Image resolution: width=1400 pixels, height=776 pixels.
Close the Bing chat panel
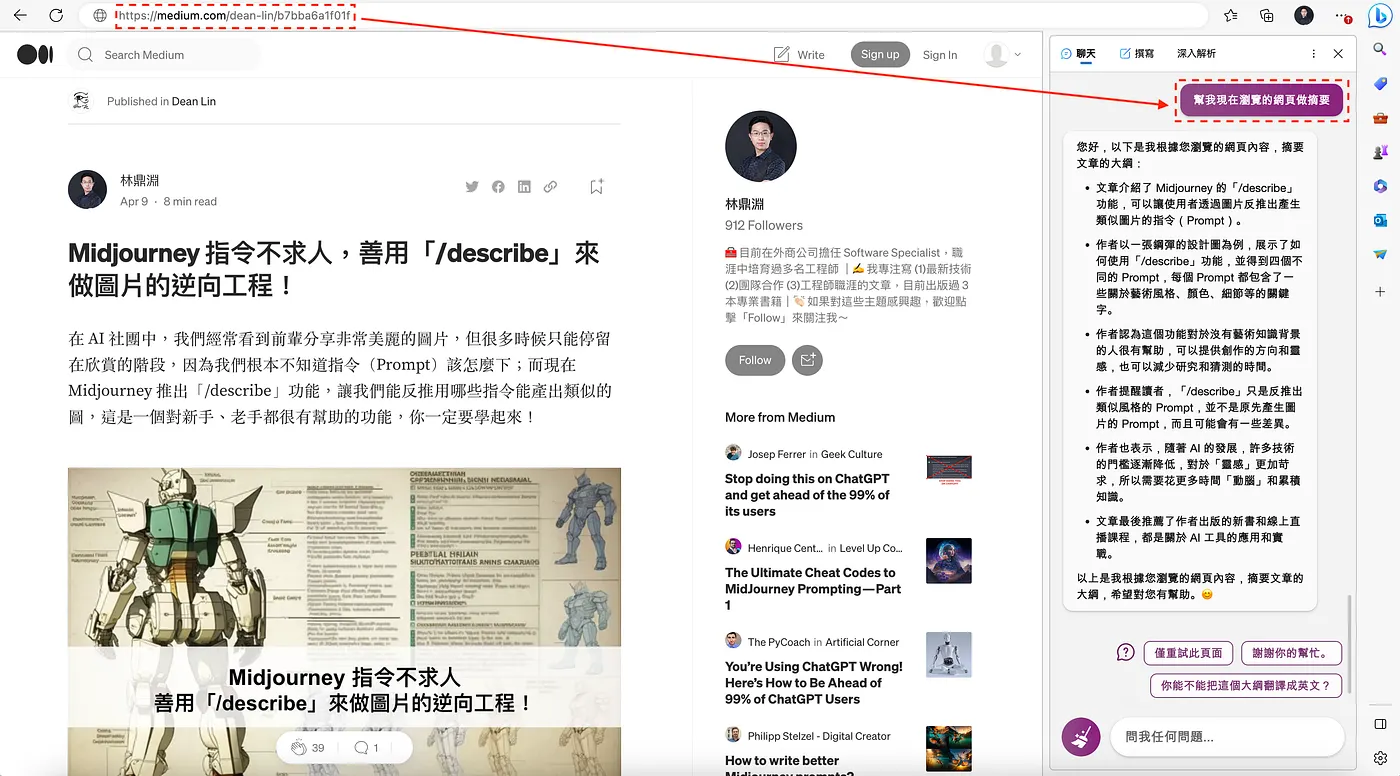click(1338, 54)
